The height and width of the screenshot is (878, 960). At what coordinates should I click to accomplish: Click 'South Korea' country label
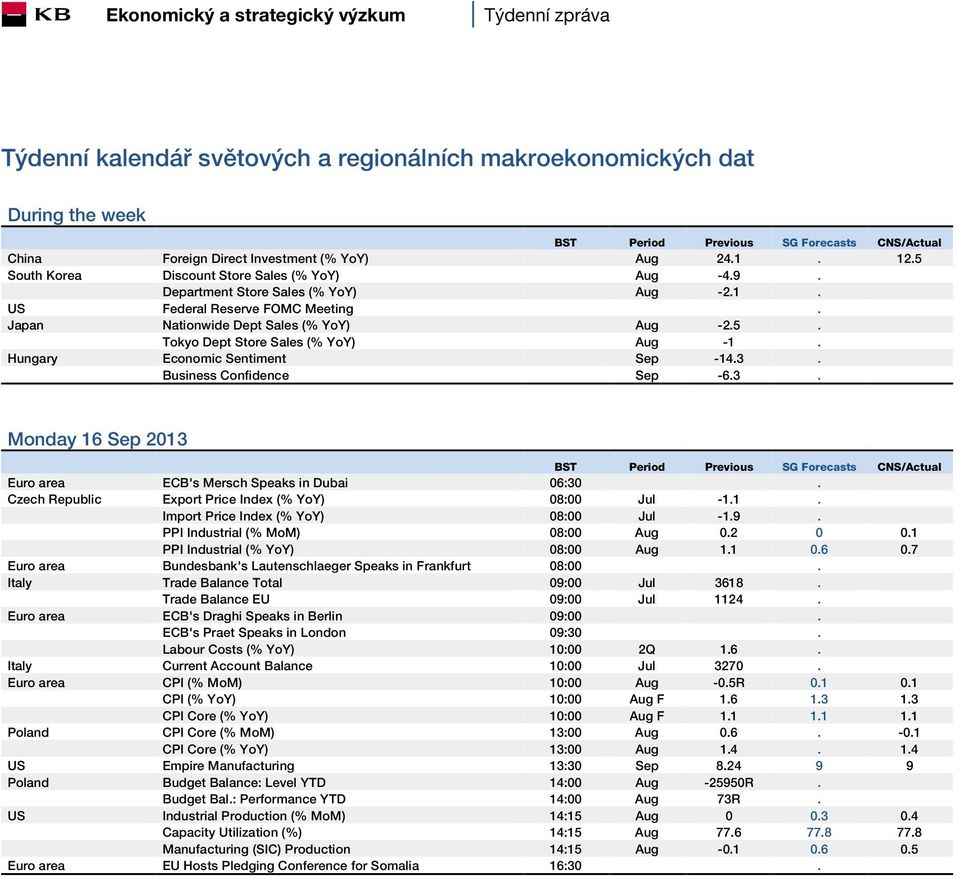pyautogui.click(x=45, y=276)
